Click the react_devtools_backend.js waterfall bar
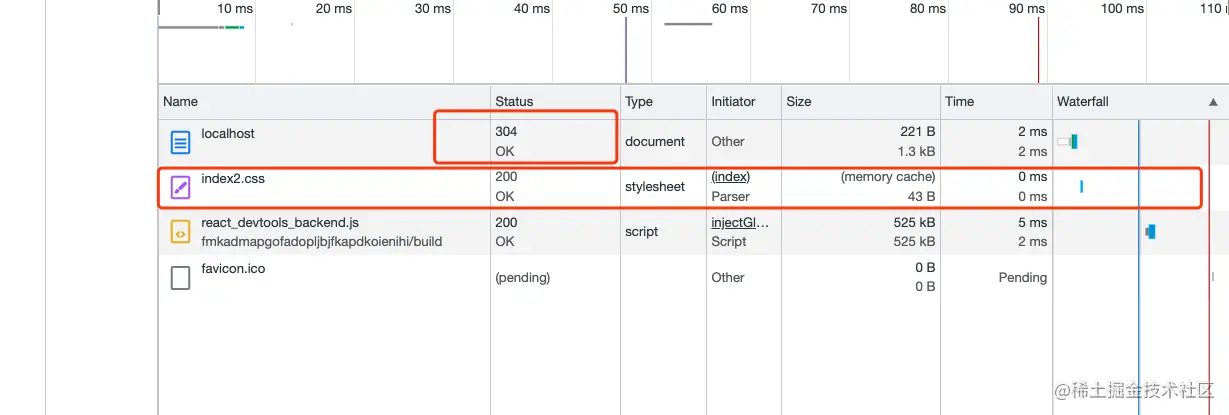Screen dimensions: 1229x415 [1150, 232]
